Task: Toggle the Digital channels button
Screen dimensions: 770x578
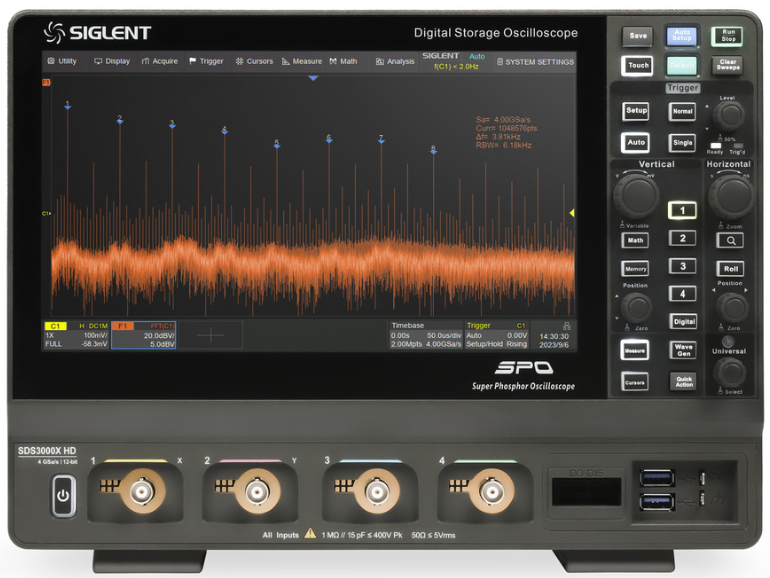Action: 684,322
